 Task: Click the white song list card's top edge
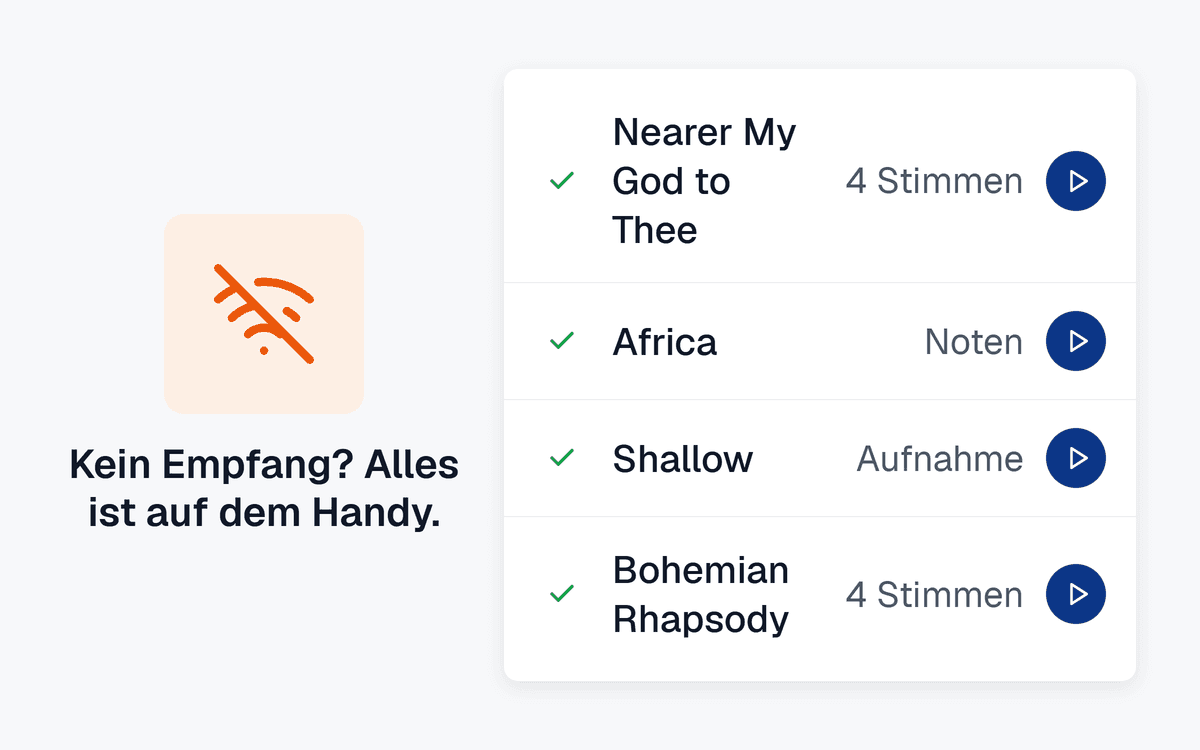pyautogui.click(x=820, y=70)
